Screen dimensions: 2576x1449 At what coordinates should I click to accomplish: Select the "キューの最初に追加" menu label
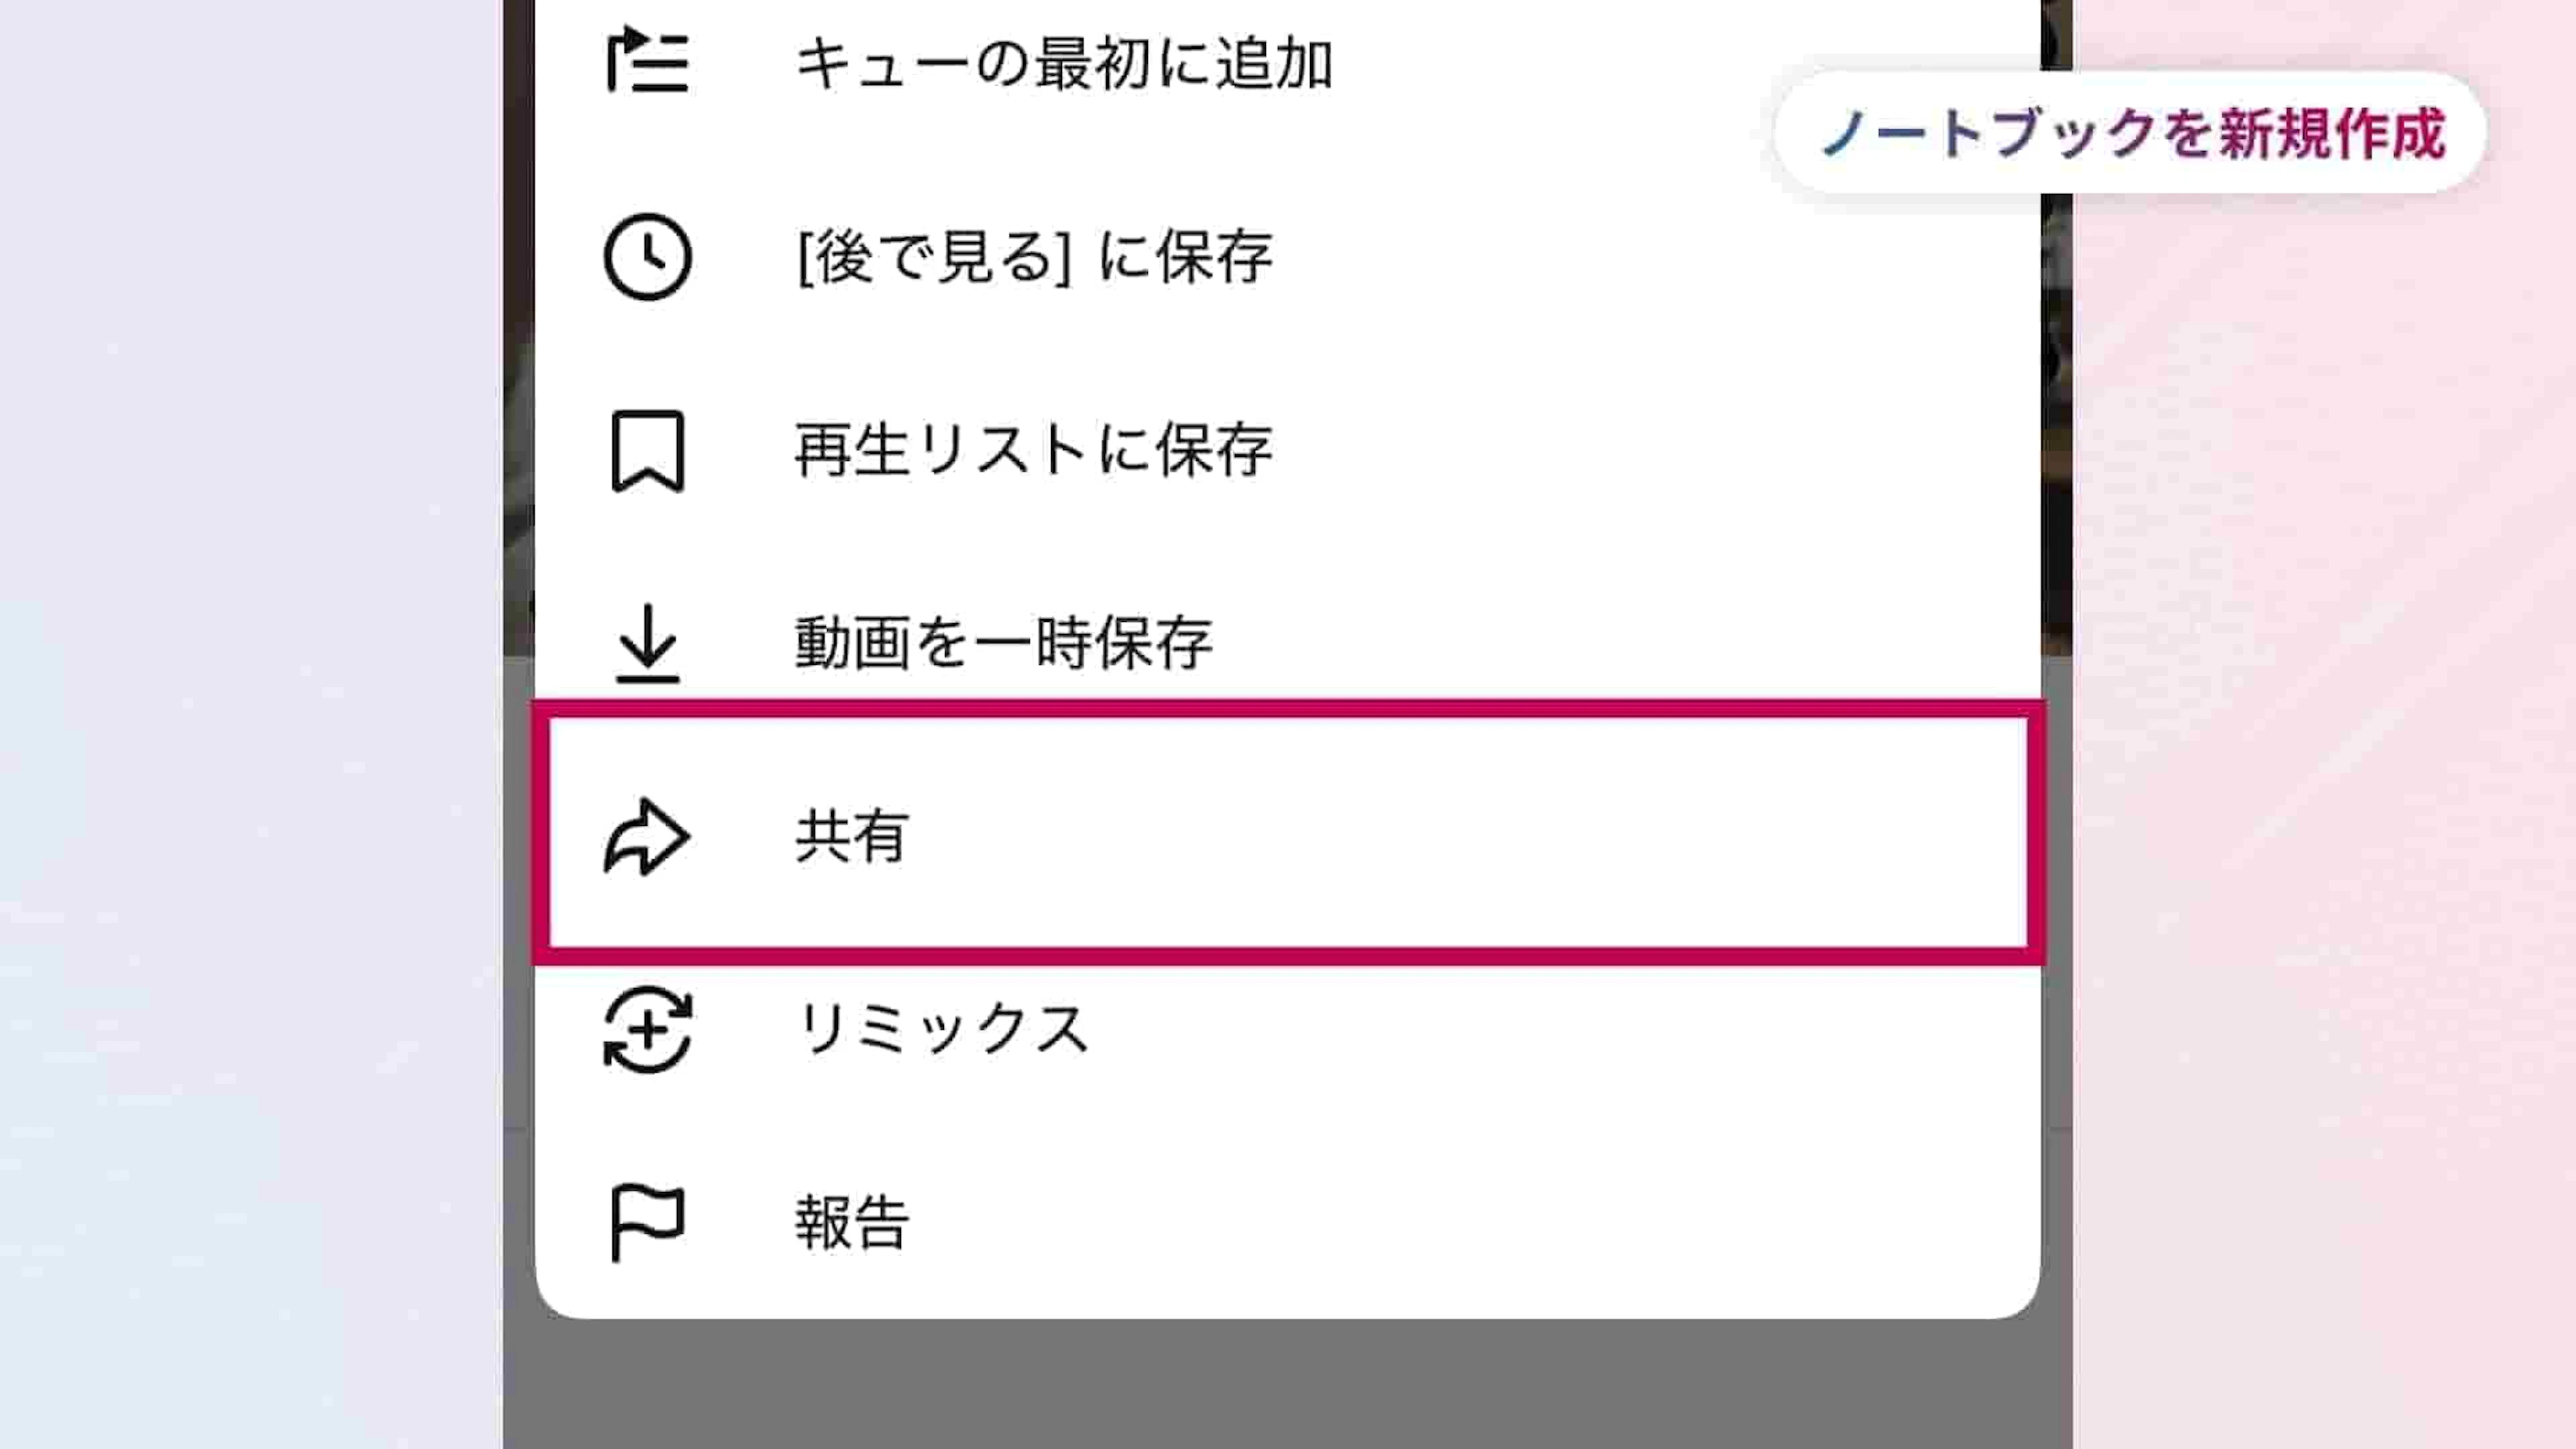(1063, 64)
